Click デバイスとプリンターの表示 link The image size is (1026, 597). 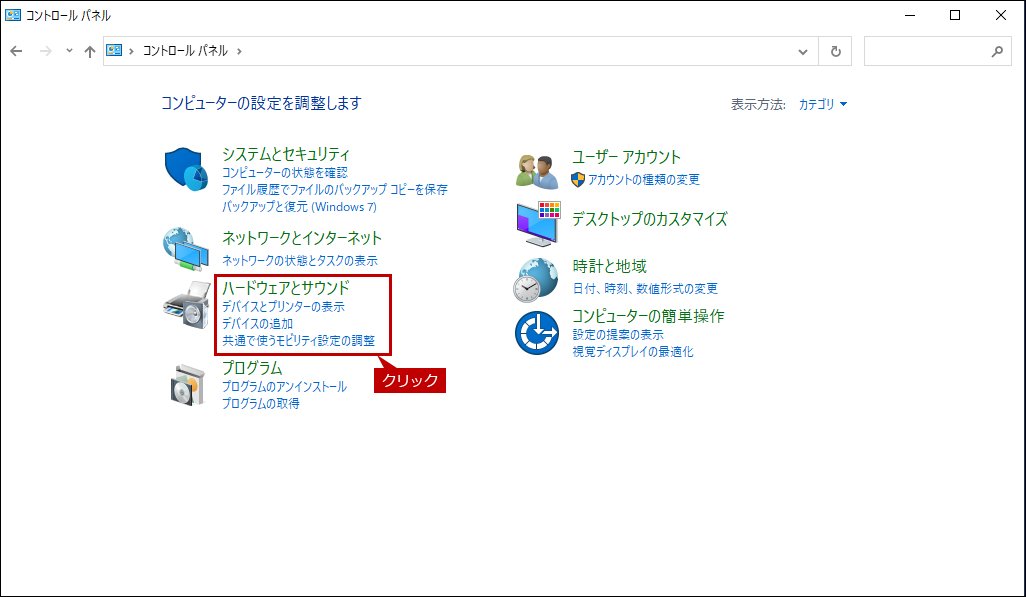pyautogui.click(x=283, y=307)
